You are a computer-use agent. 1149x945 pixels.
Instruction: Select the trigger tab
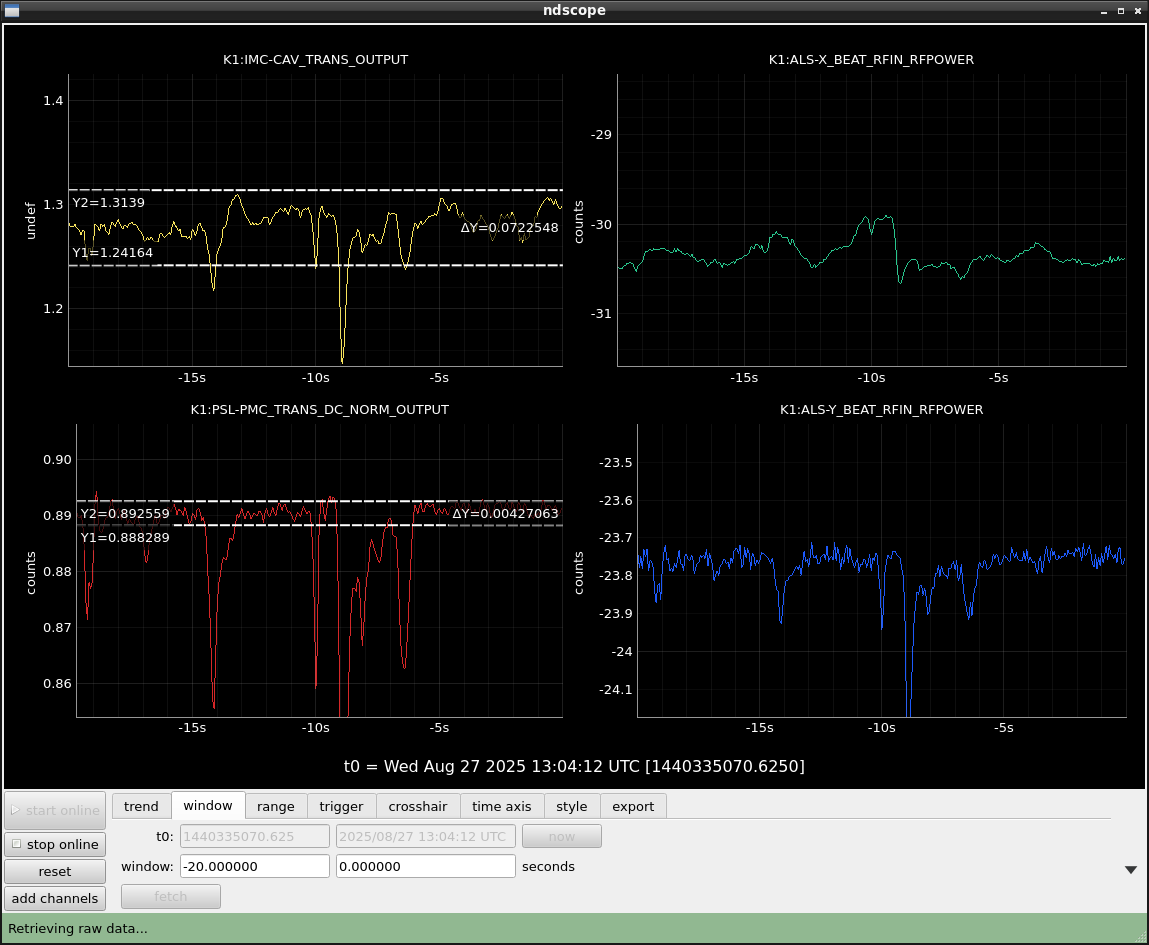[x=341, y=806]
